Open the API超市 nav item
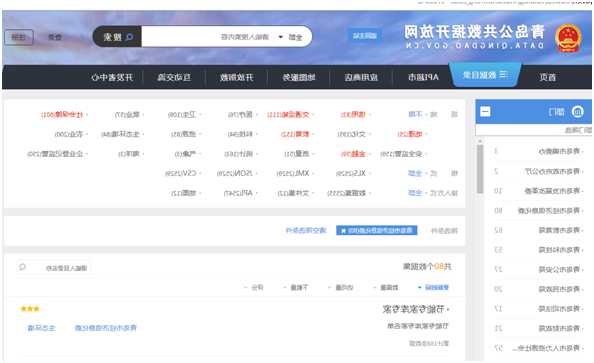Viewport: 594px width, 363px height. point(423,77)
